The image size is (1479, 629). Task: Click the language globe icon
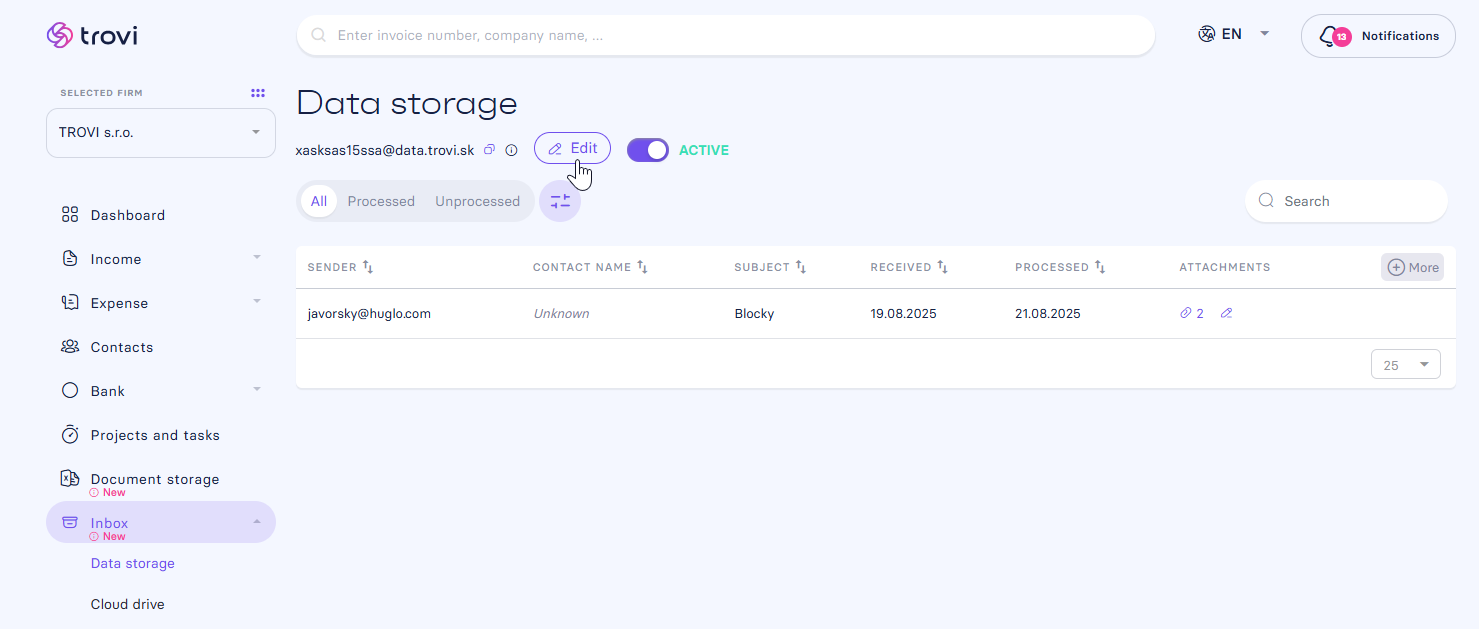1206,34
